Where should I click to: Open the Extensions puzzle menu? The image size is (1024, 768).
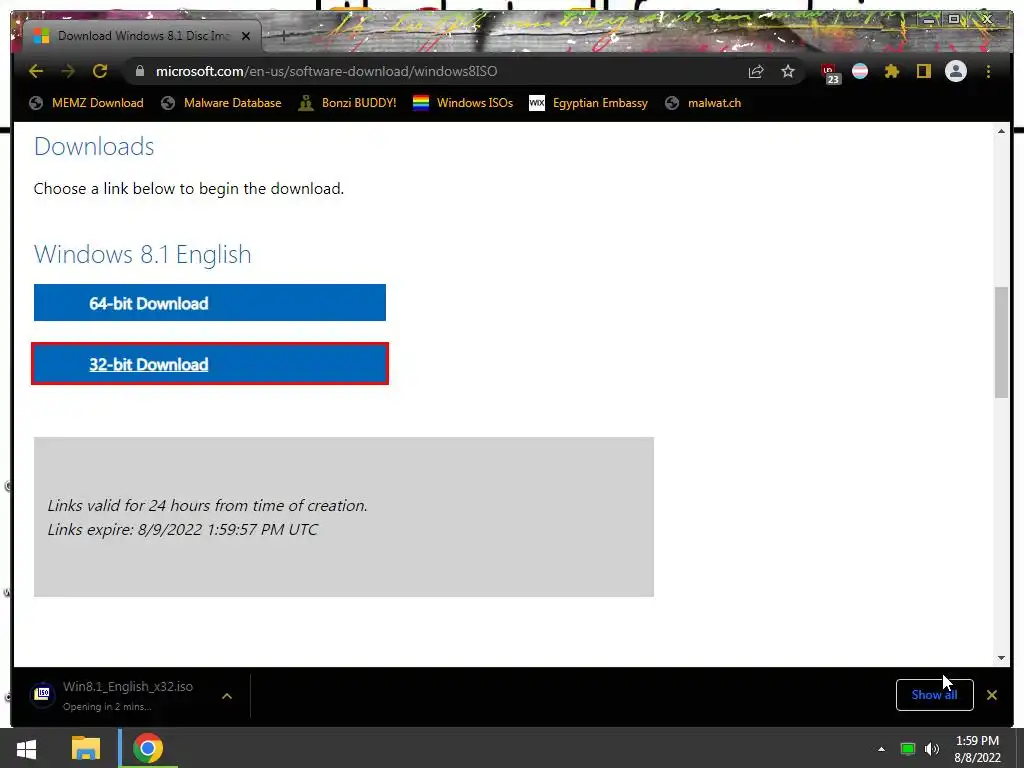891,71
